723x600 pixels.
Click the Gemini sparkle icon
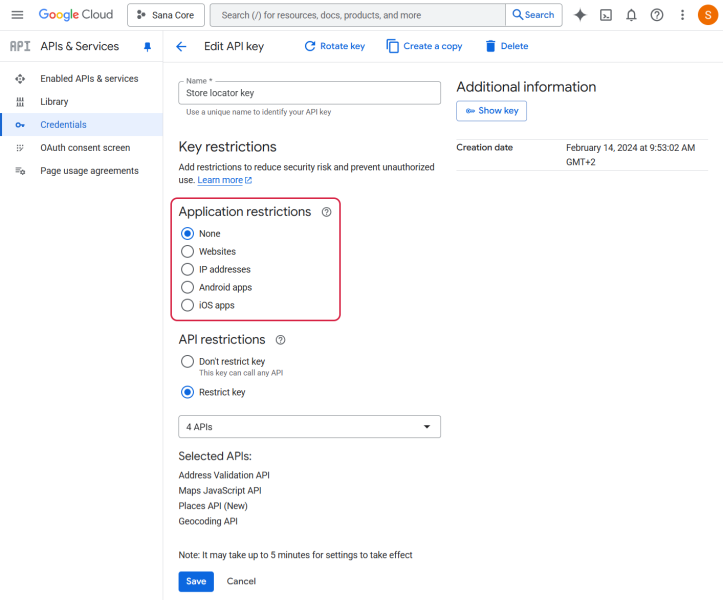point(580,15)
